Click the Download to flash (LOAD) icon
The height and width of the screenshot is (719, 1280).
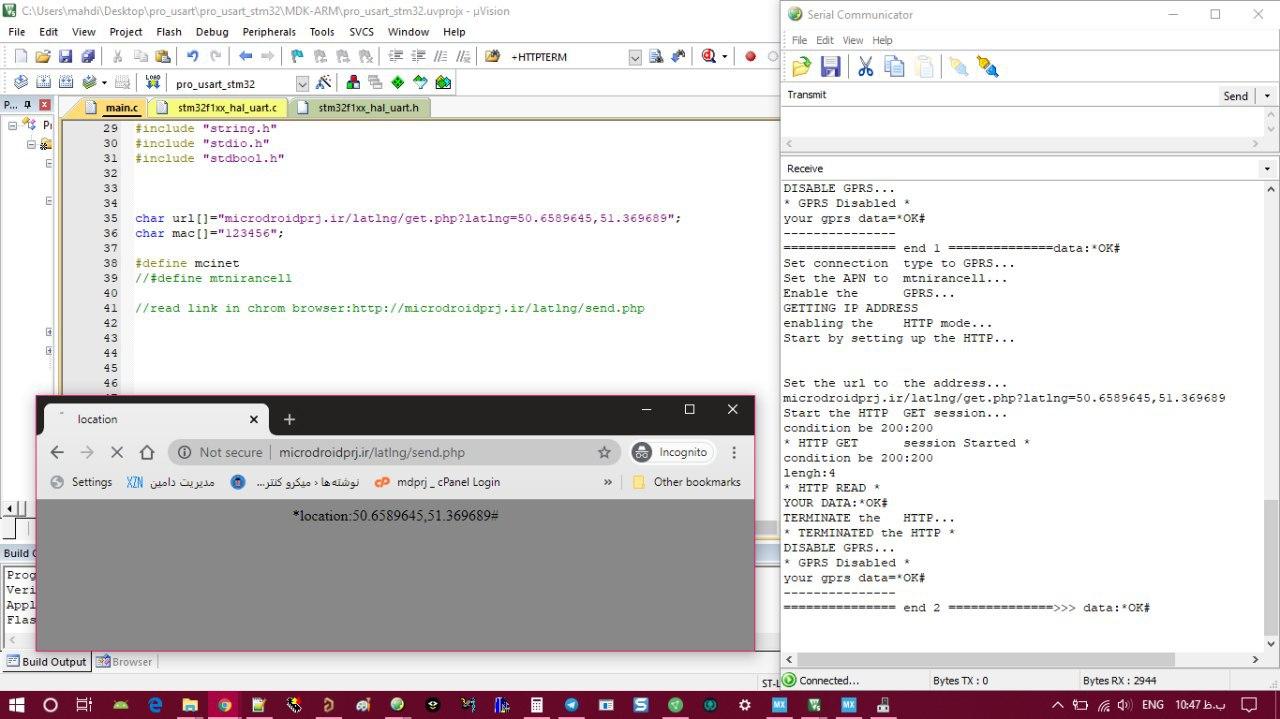(x=153, y=83)
